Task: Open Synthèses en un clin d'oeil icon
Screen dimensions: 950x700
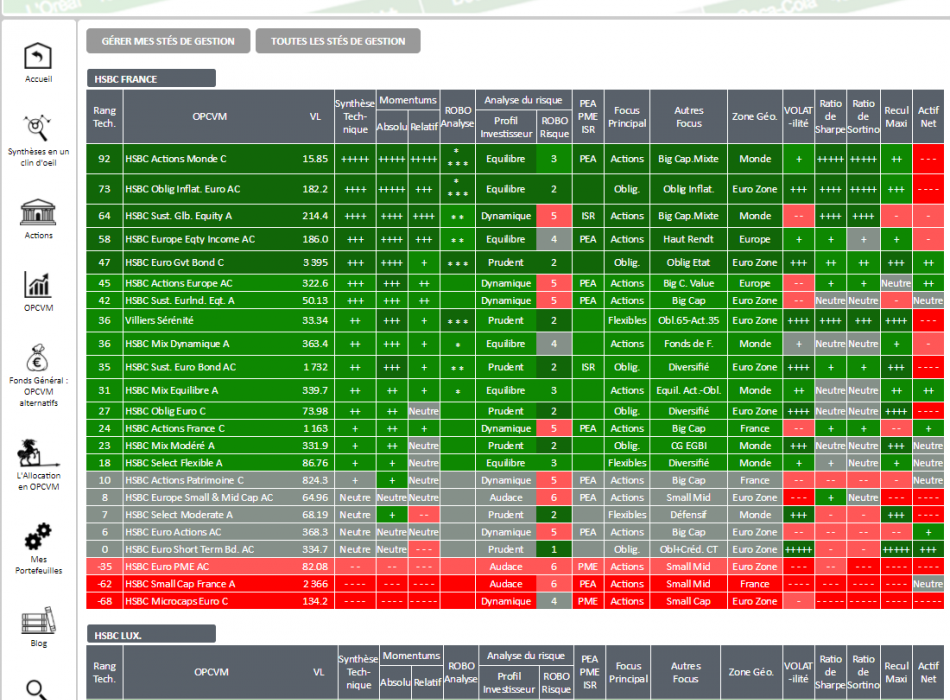Action: click(x=37, y=128)
